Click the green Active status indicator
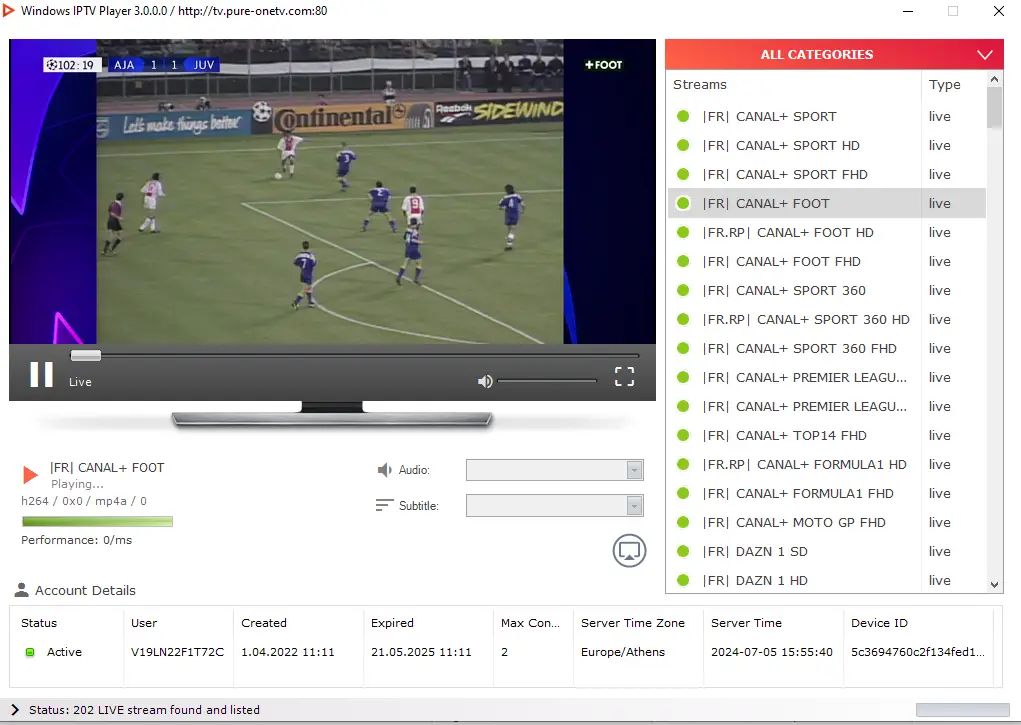 [x=30, y=652]
